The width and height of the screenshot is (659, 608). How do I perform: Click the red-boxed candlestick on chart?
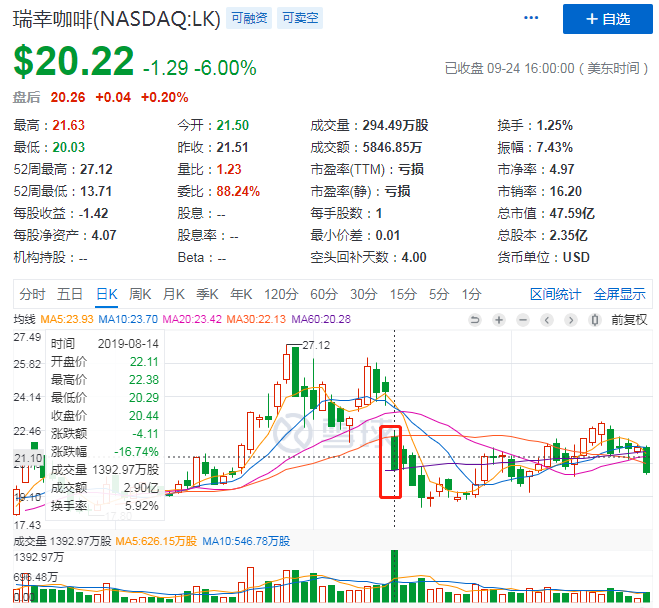tap(391, 462)
